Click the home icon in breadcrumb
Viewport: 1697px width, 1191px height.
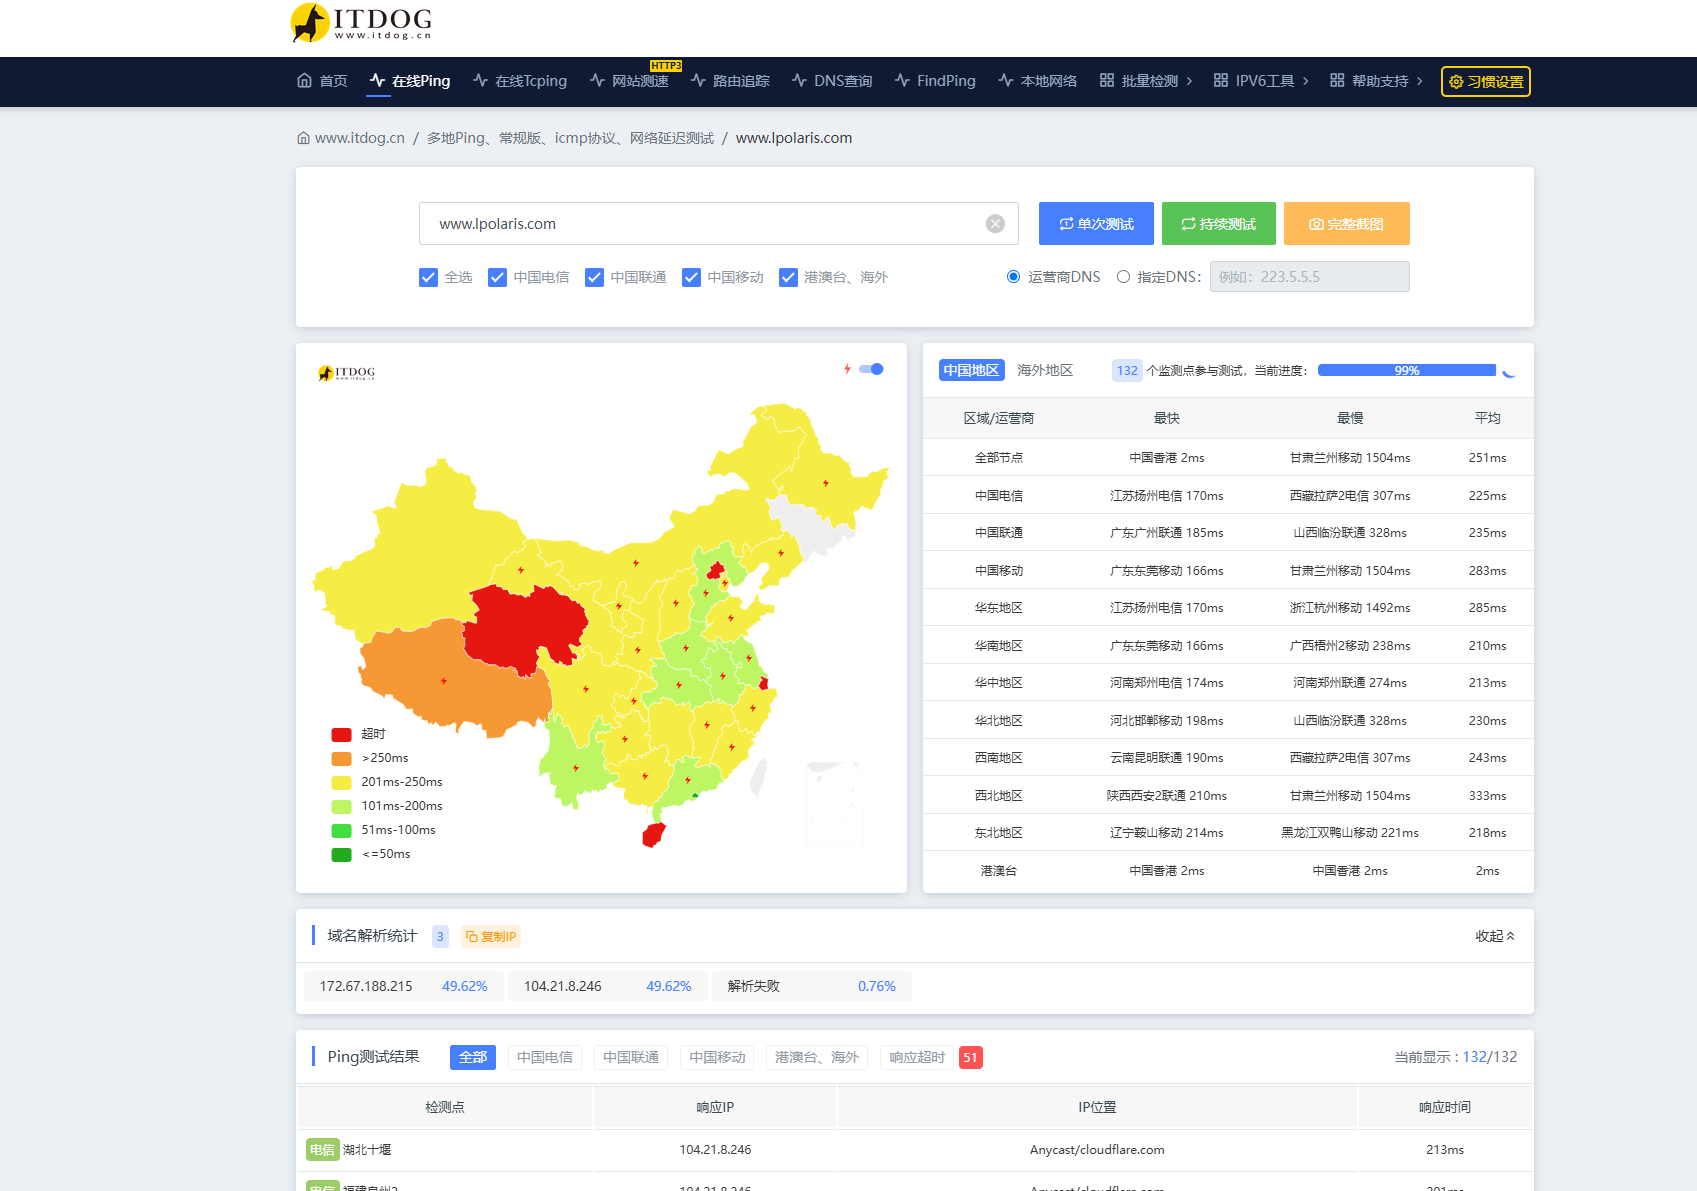303,138
